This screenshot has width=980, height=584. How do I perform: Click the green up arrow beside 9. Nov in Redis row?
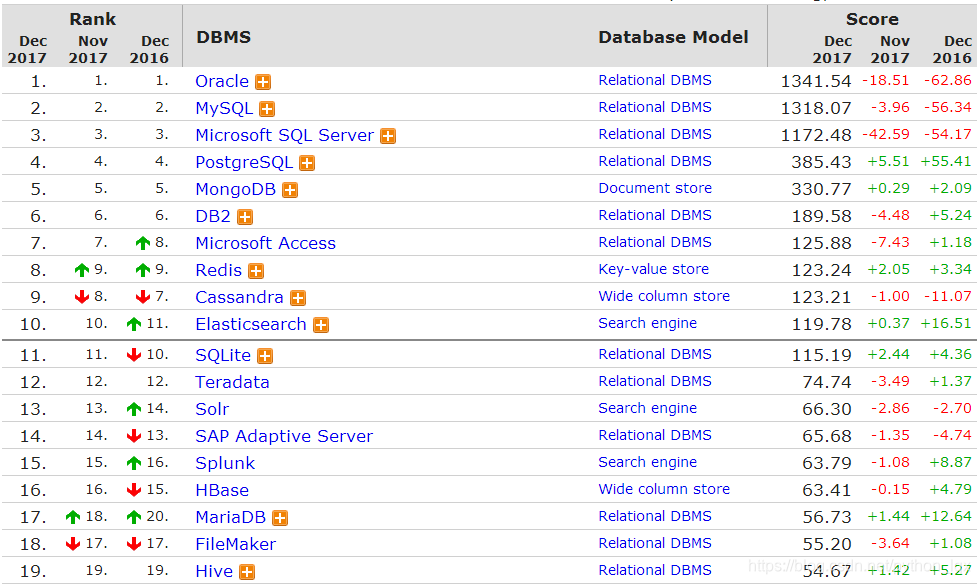tap(82, 269)
